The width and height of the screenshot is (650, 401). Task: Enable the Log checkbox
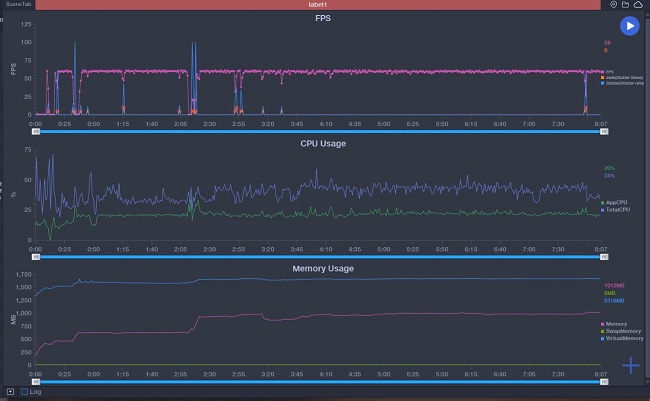pos(24,392)
